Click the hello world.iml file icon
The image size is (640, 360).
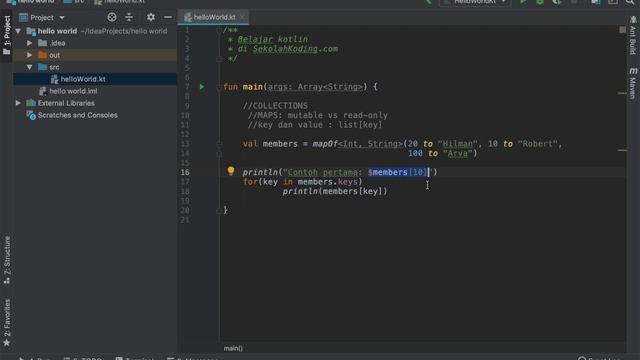tap(42, 91)
